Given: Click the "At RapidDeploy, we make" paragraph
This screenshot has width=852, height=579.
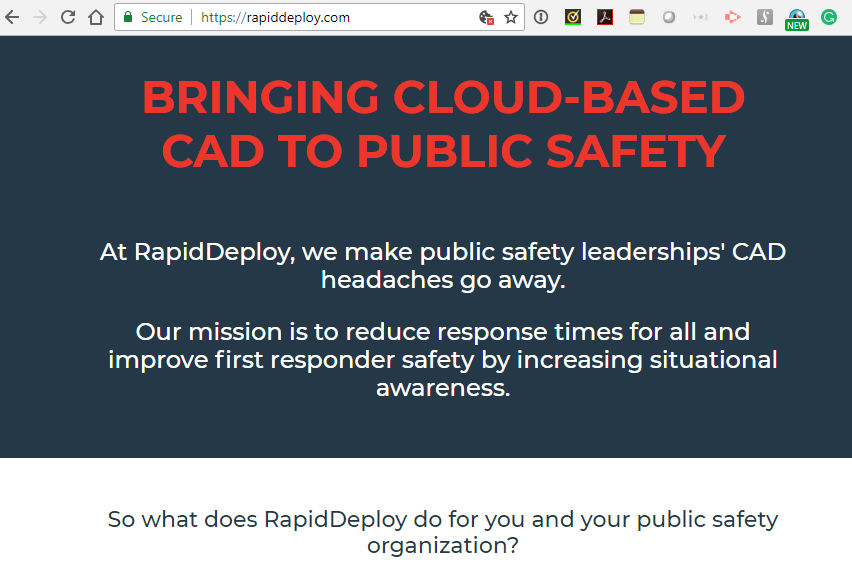Looking at the screenshot, I should [x=443, y=266].
